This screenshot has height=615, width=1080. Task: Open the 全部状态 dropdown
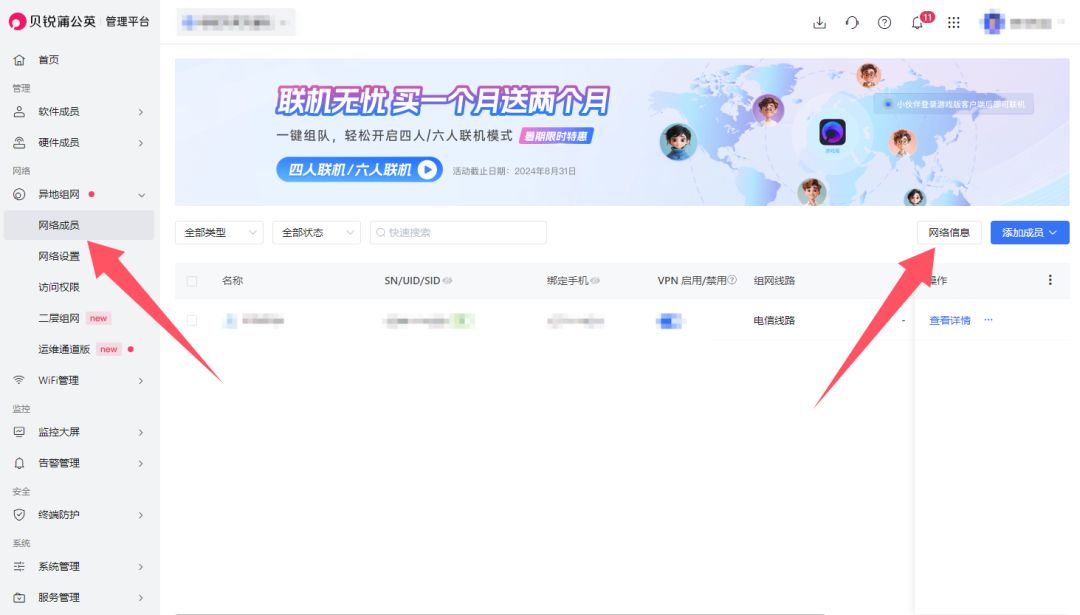[316, 233]
